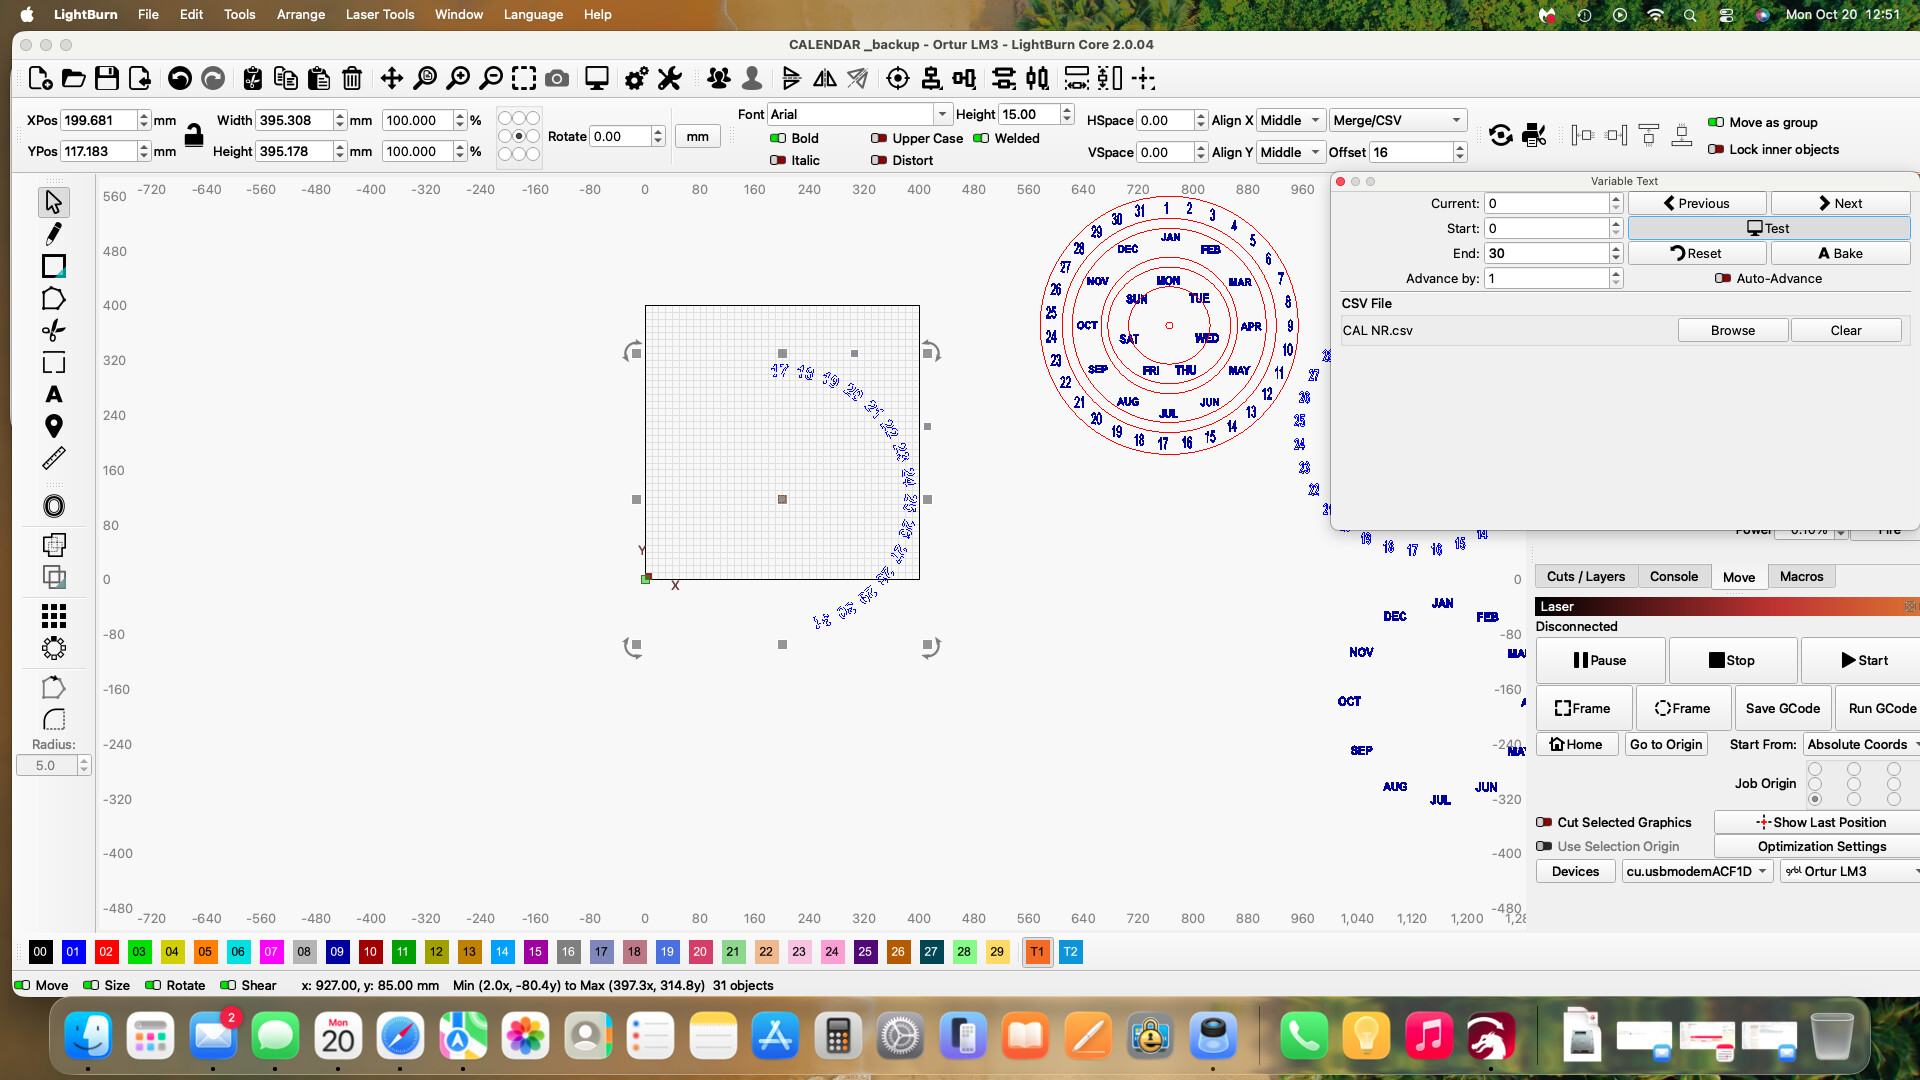Select the red 02 color layer swatch
This screenshot has width=1920, height=1080.
click(106, 952)
